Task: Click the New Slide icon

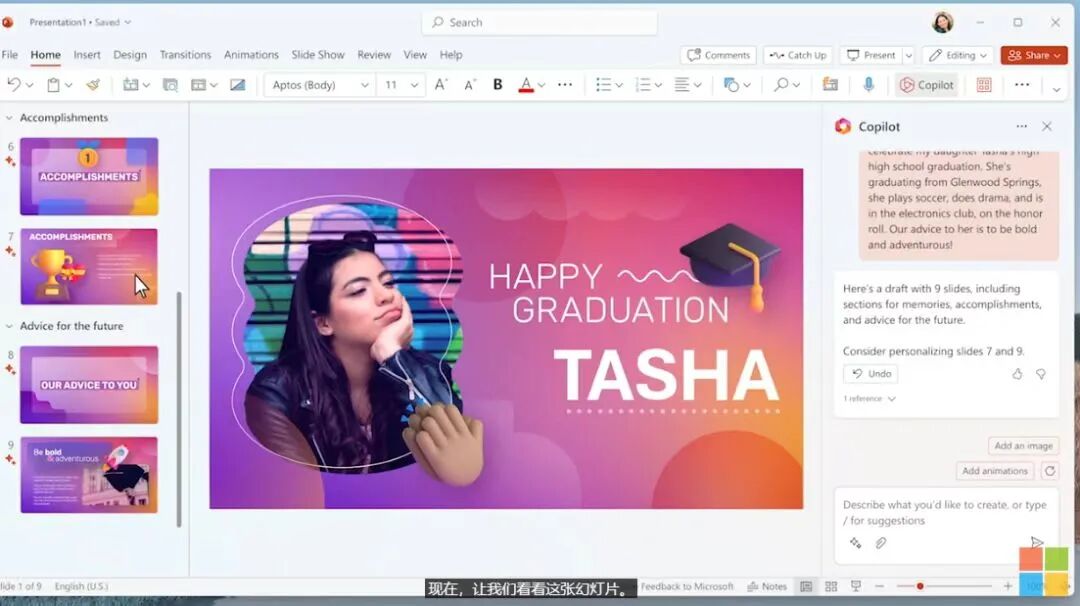Action: pos(130,85)
